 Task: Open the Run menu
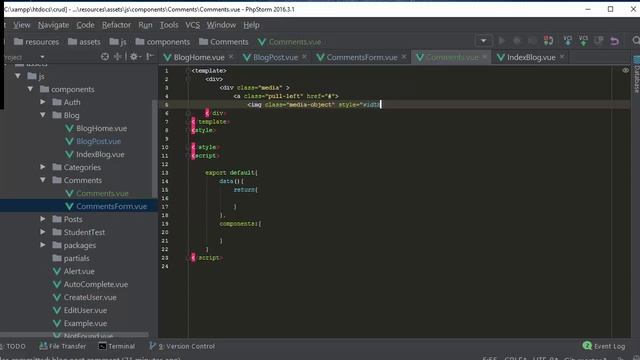click(145, 25)
